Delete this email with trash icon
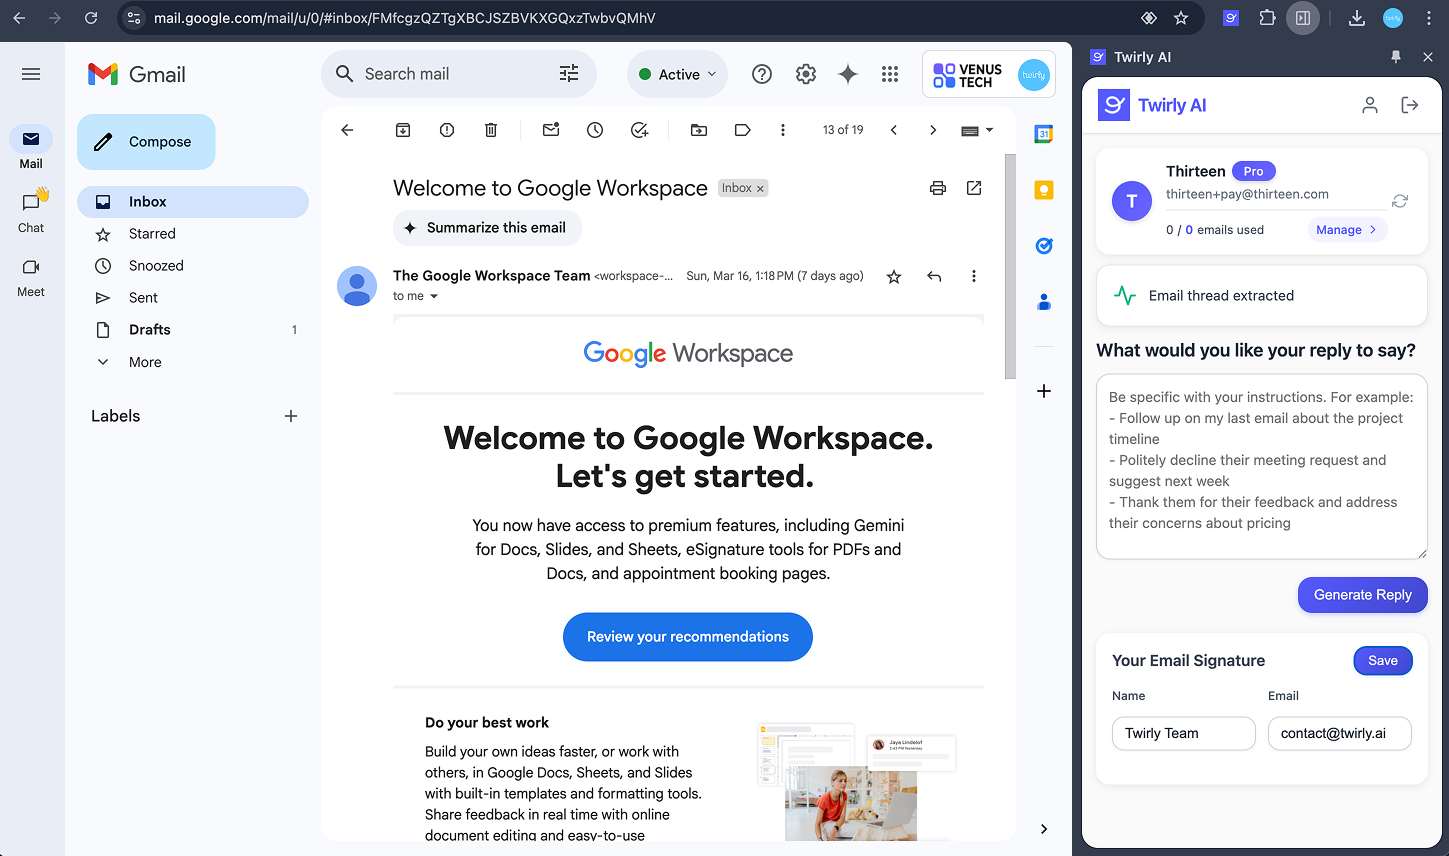The width and height of the screenshot is (1449, 856). tap(491, 130)
